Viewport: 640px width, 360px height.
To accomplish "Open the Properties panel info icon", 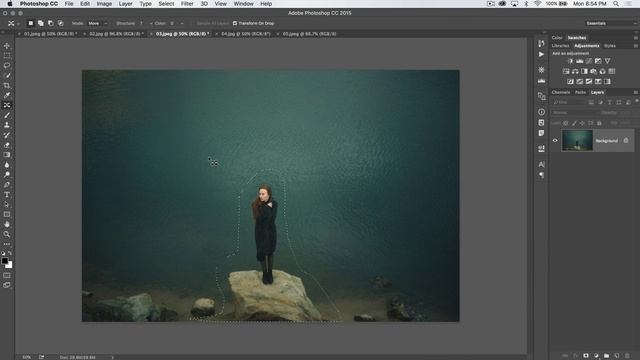I will tap(542, 112).
